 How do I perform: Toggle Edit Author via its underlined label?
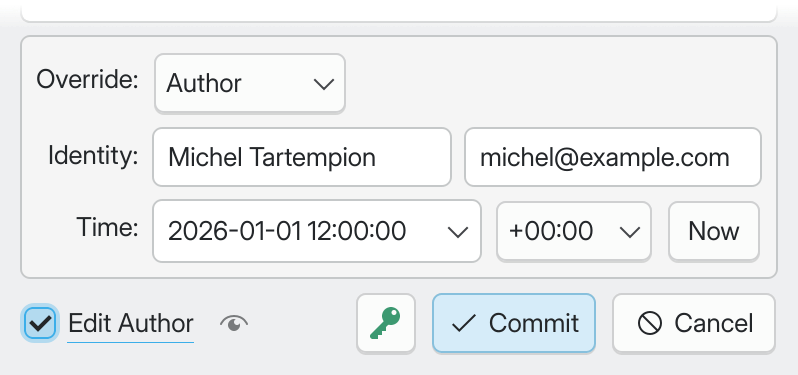[131, 324]
